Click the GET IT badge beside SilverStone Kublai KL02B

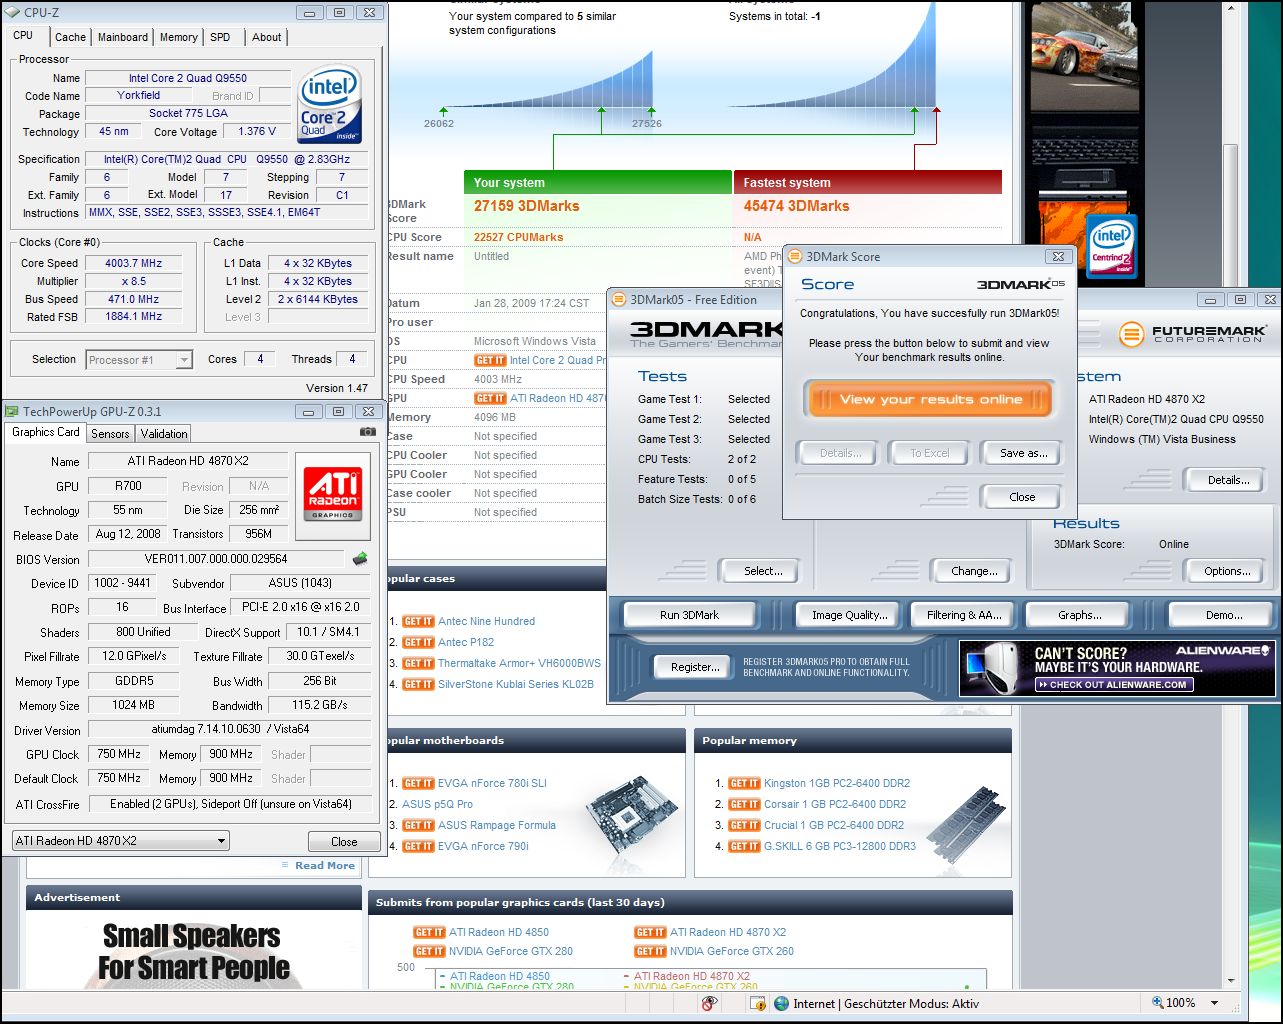(x=418, y=685)
